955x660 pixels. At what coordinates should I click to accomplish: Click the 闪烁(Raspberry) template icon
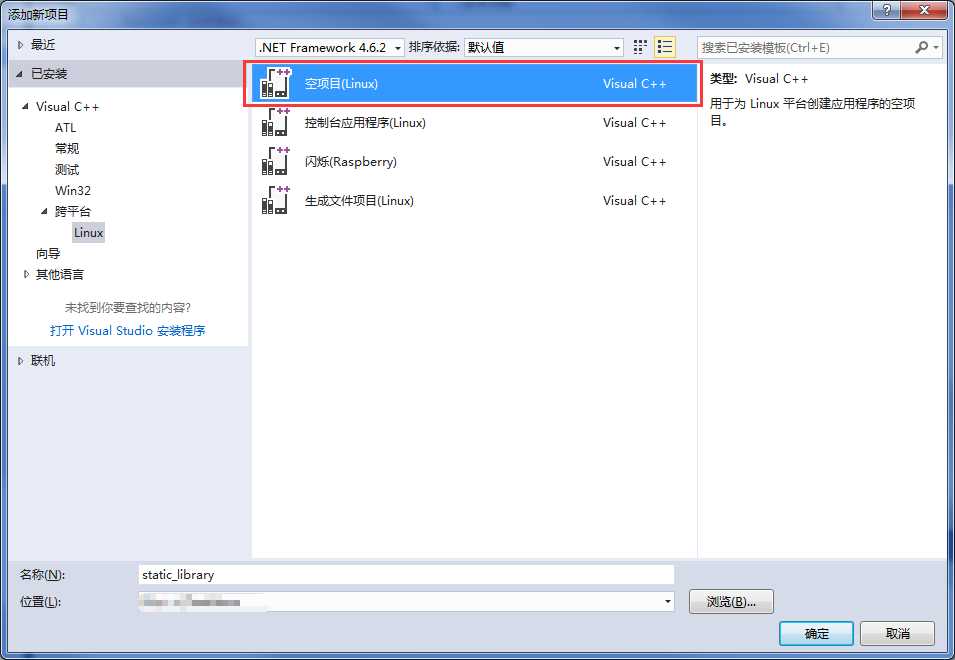click(275, 161)
